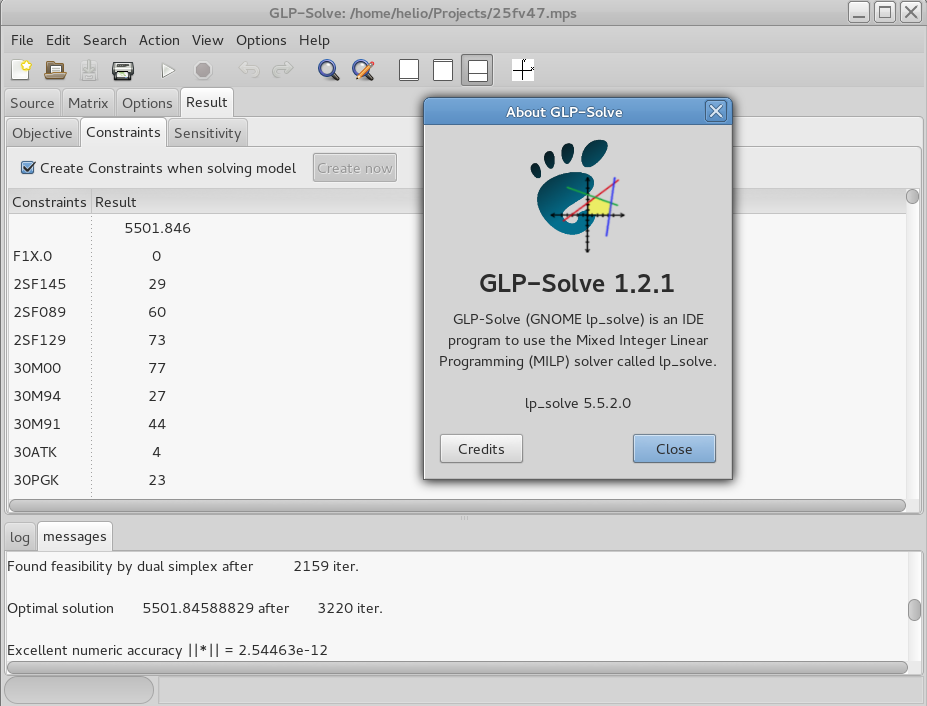The width and height of the screenshot is (927, 706).
Task: Switch to the Options tab
Action: [147, 103]
